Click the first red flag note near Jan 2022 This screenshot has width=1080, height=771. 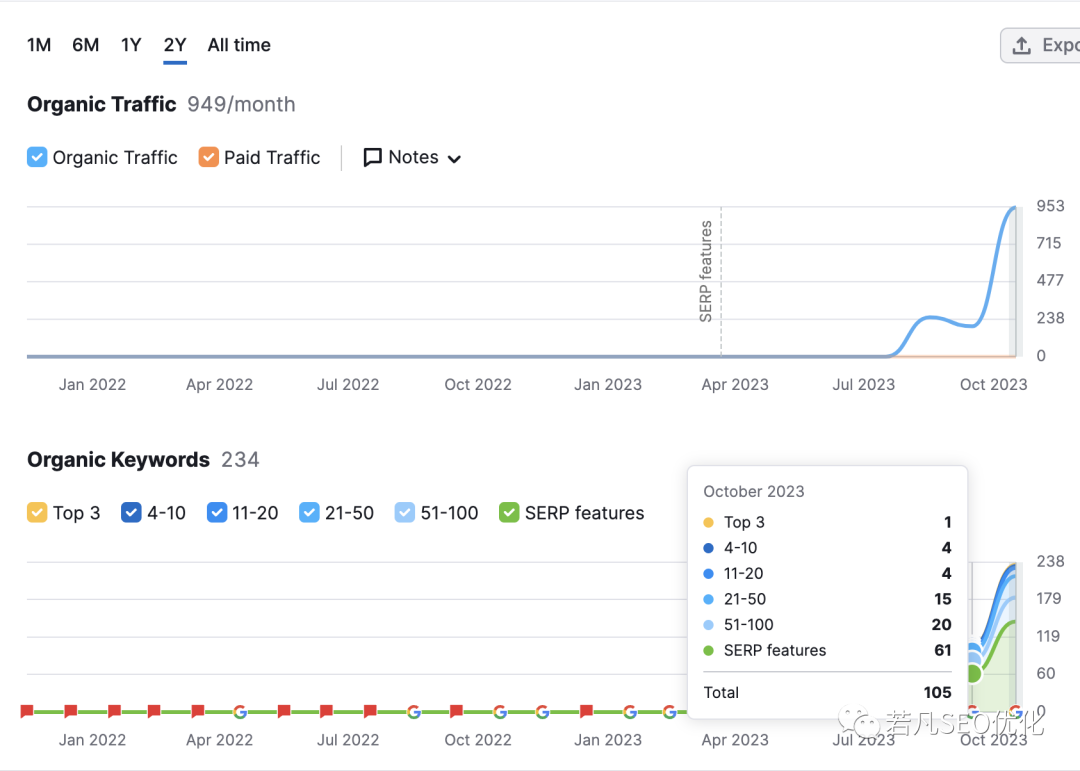click(x=27, y=710)
